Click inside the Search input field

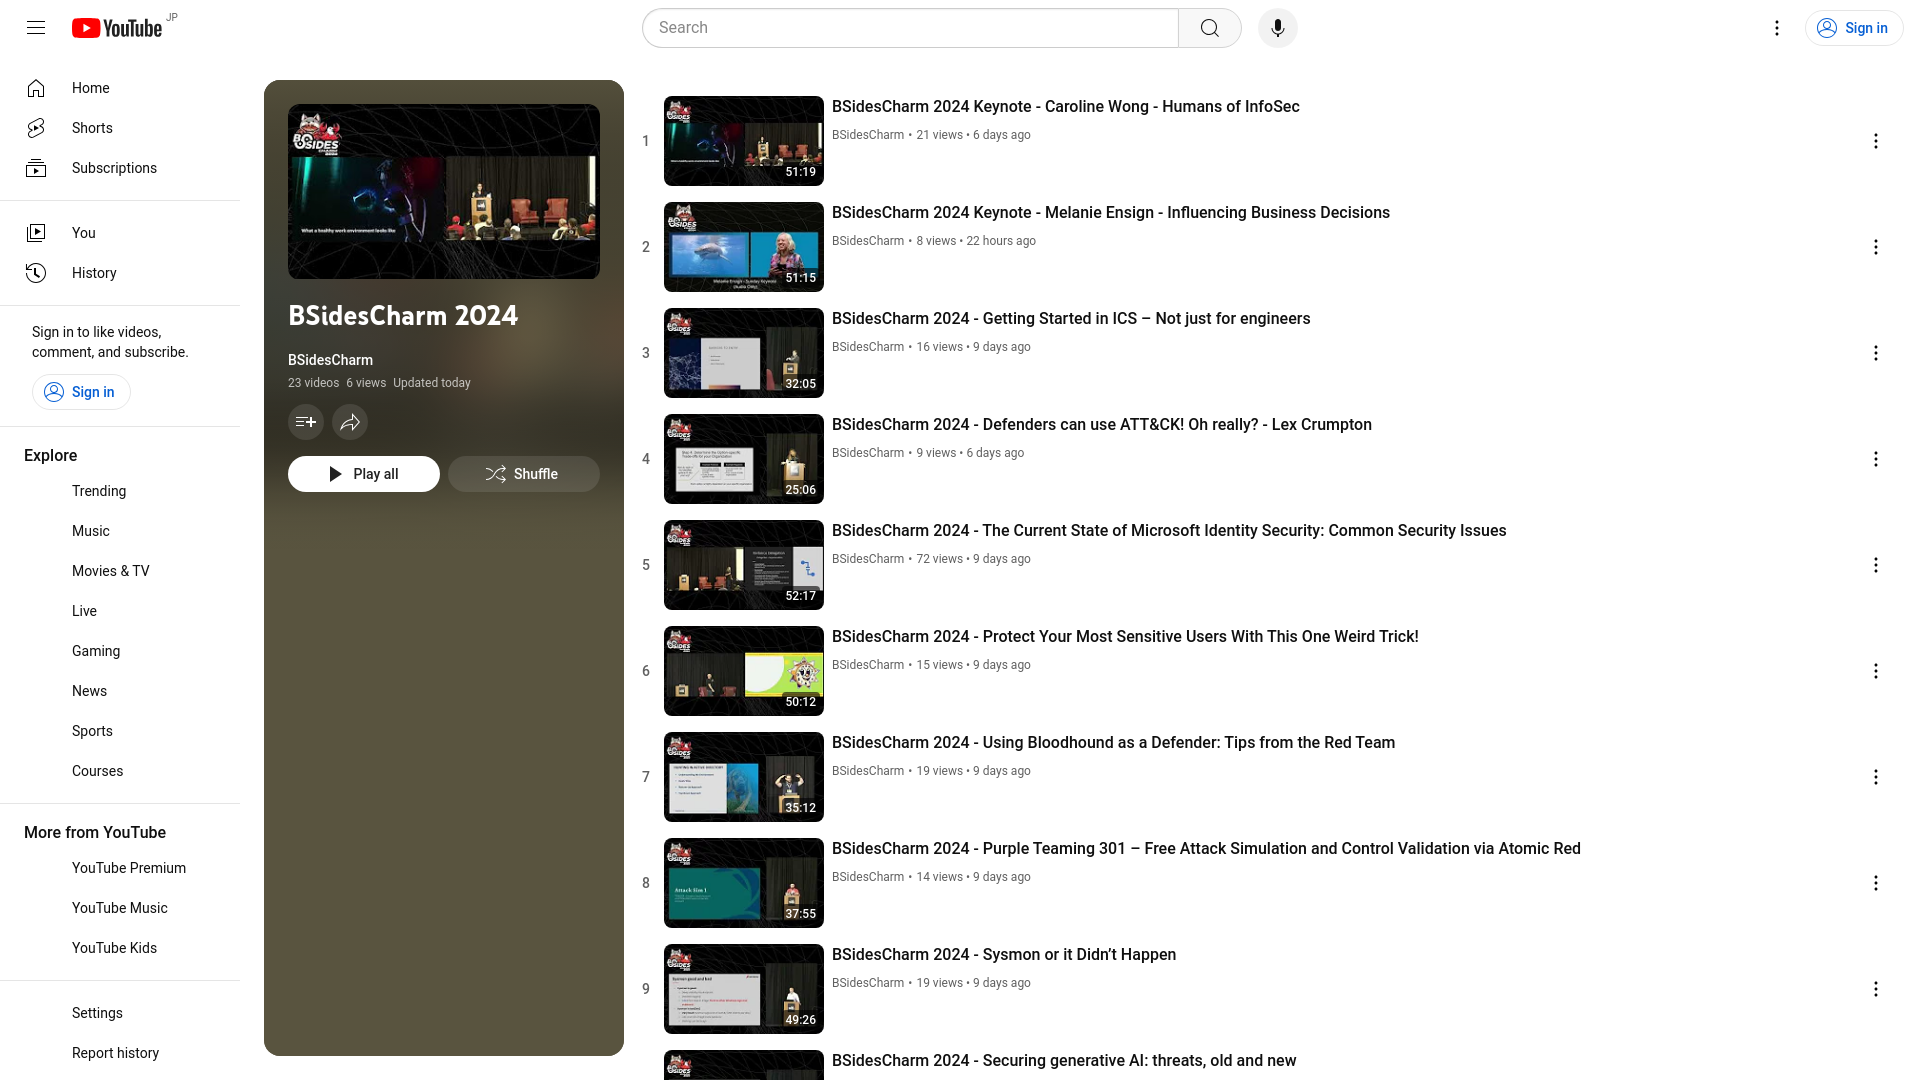click(910, 28)
